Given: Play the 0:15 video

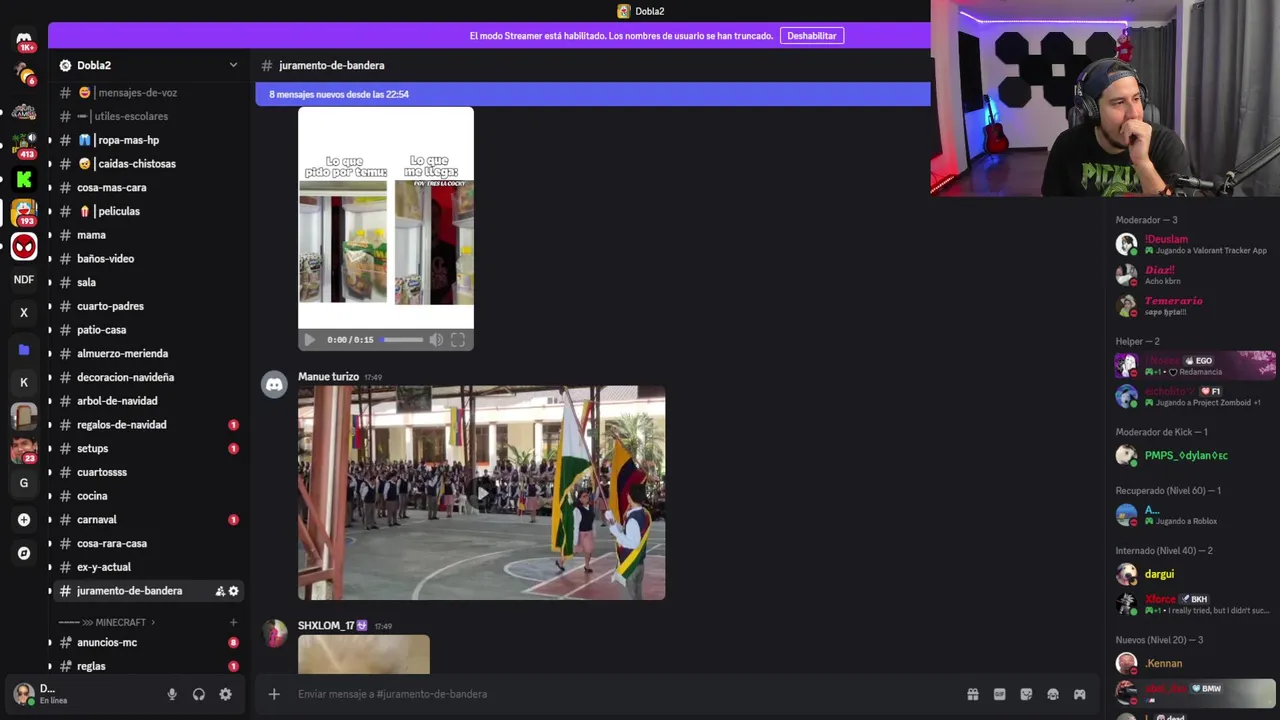Looking at the screenshot, I should point(309,340).
